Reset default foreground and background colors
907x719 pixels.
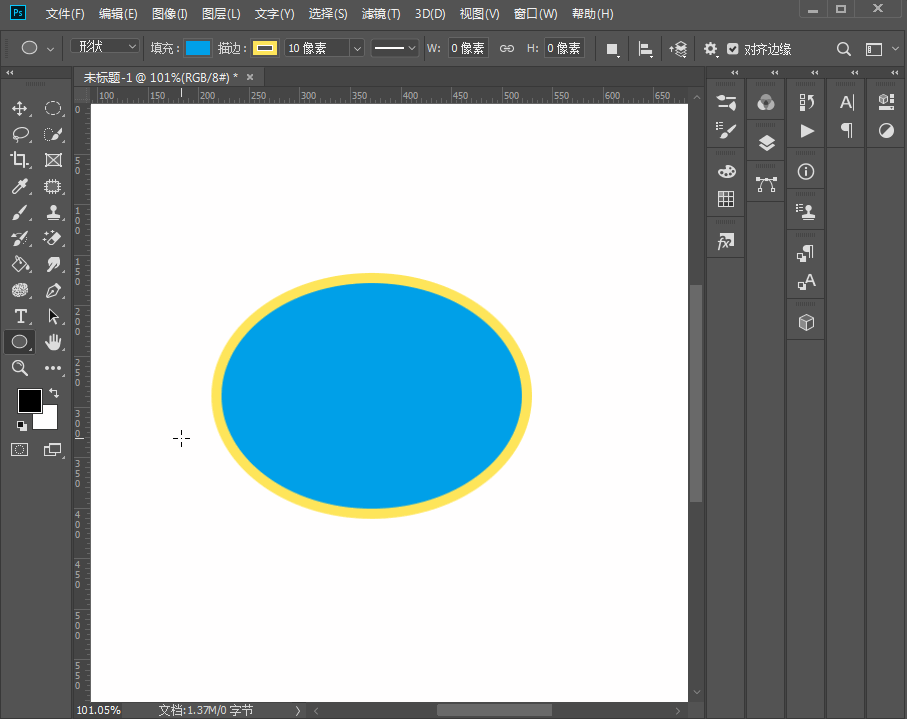[21, 426]
